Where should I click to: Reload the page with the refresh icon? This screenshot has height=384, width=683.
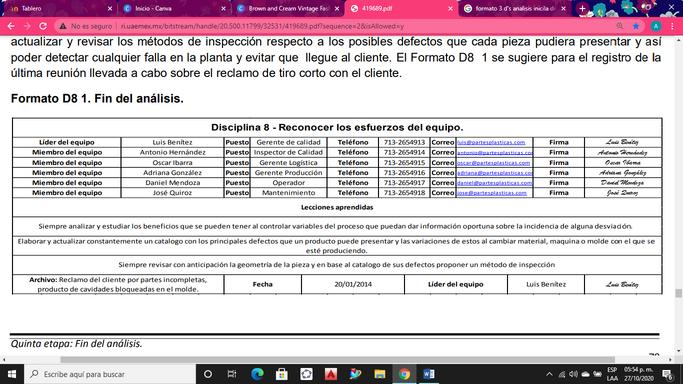[x=43, y=26]
